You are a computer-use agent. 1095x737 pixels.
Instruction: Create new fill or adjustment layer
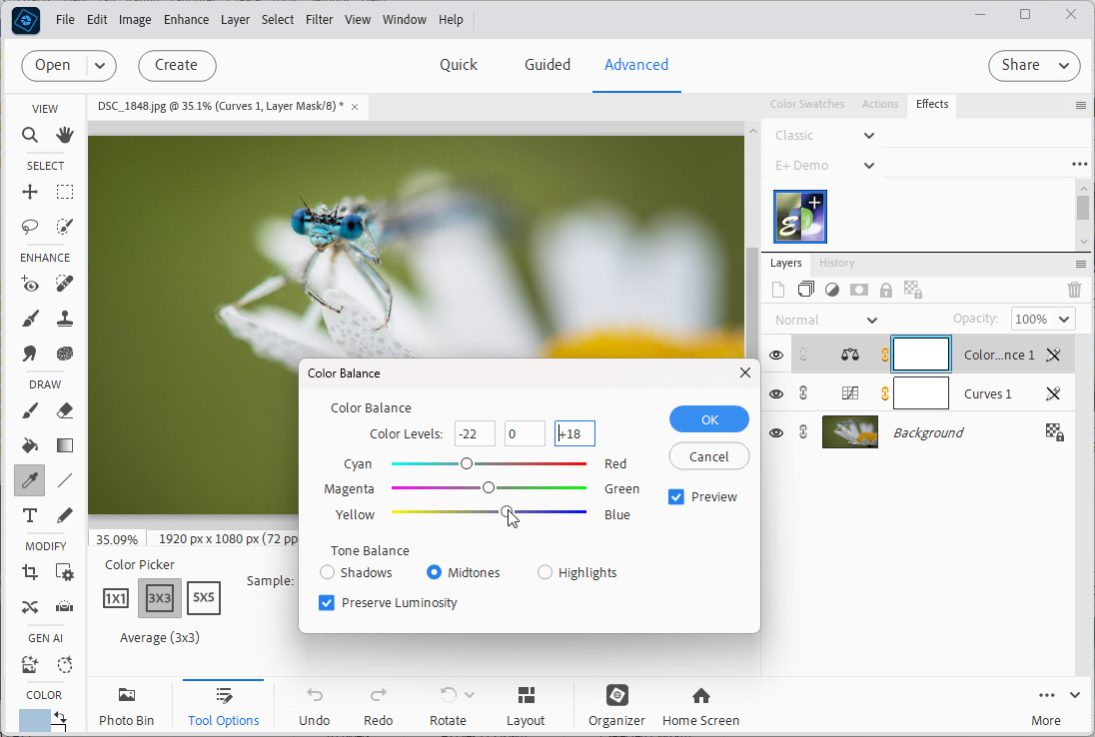point(832,290)
